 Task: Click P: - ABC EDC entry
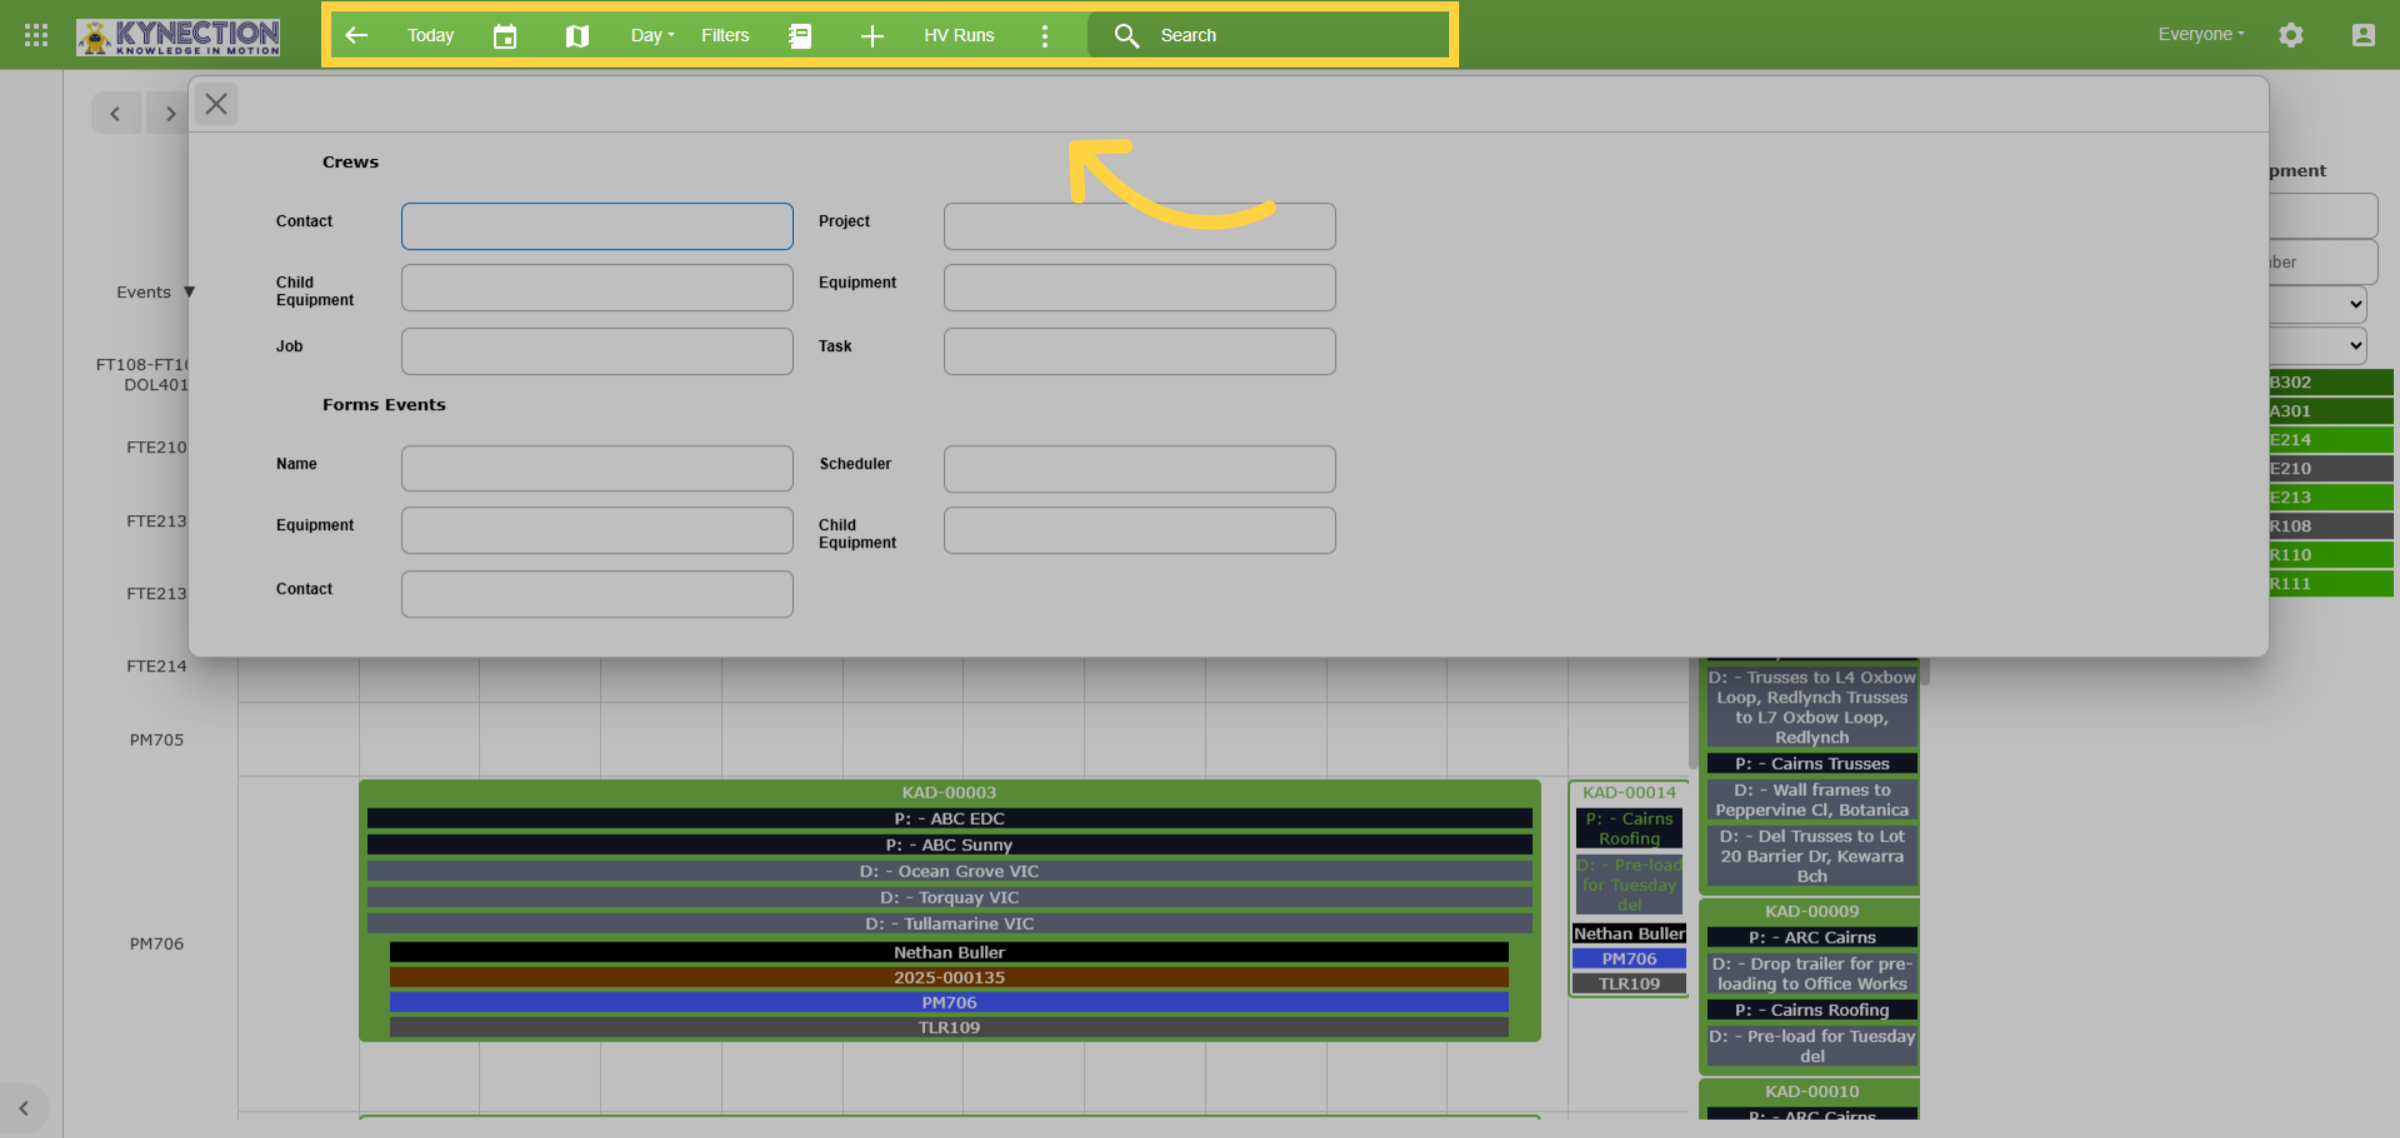click(949, 818)
